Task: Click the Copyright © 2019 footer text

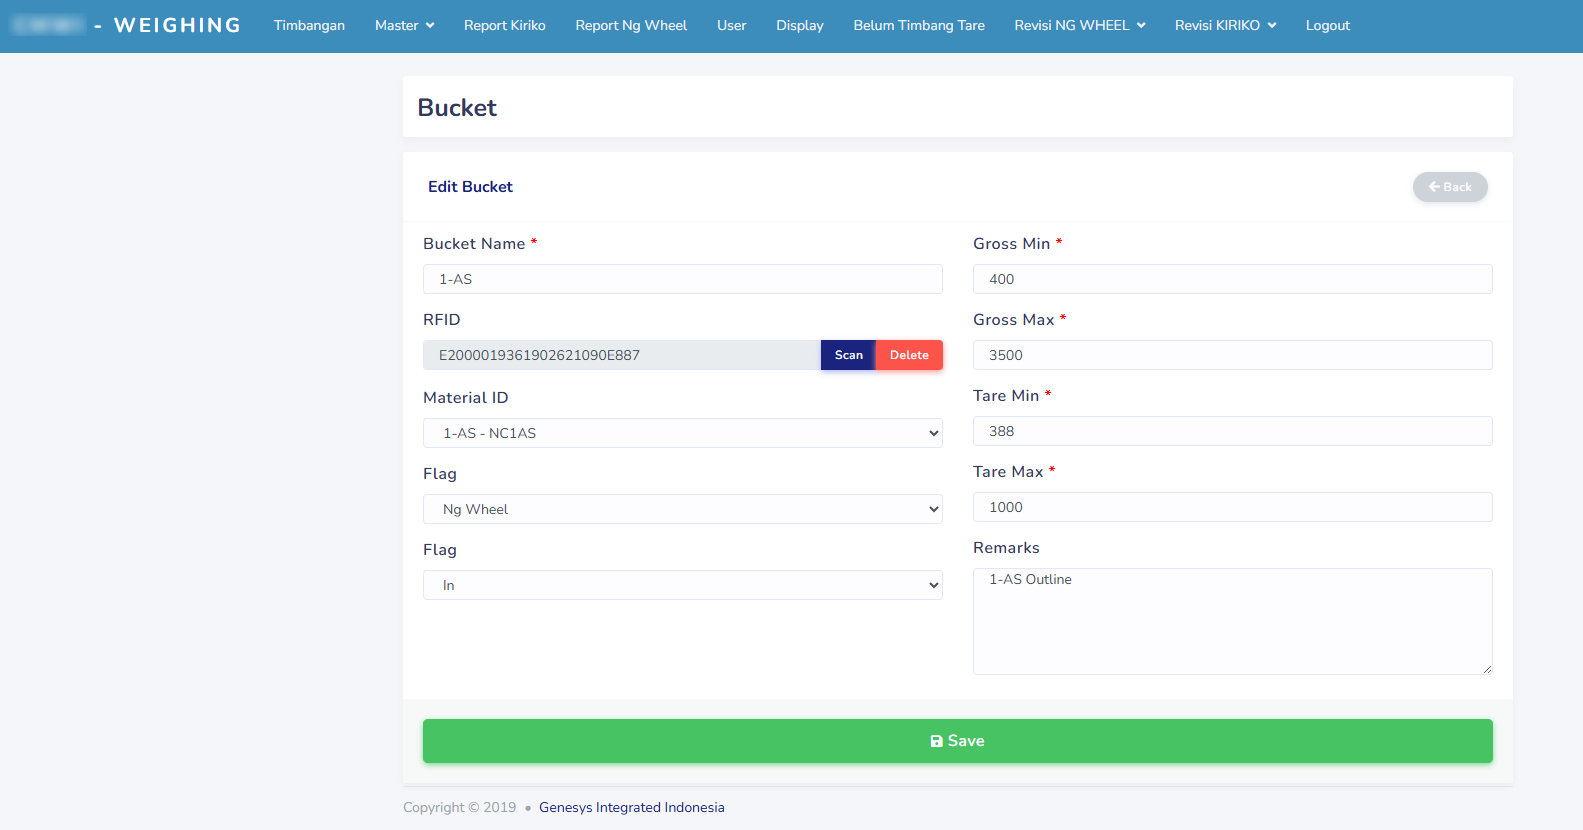Action: coord(460,807)
